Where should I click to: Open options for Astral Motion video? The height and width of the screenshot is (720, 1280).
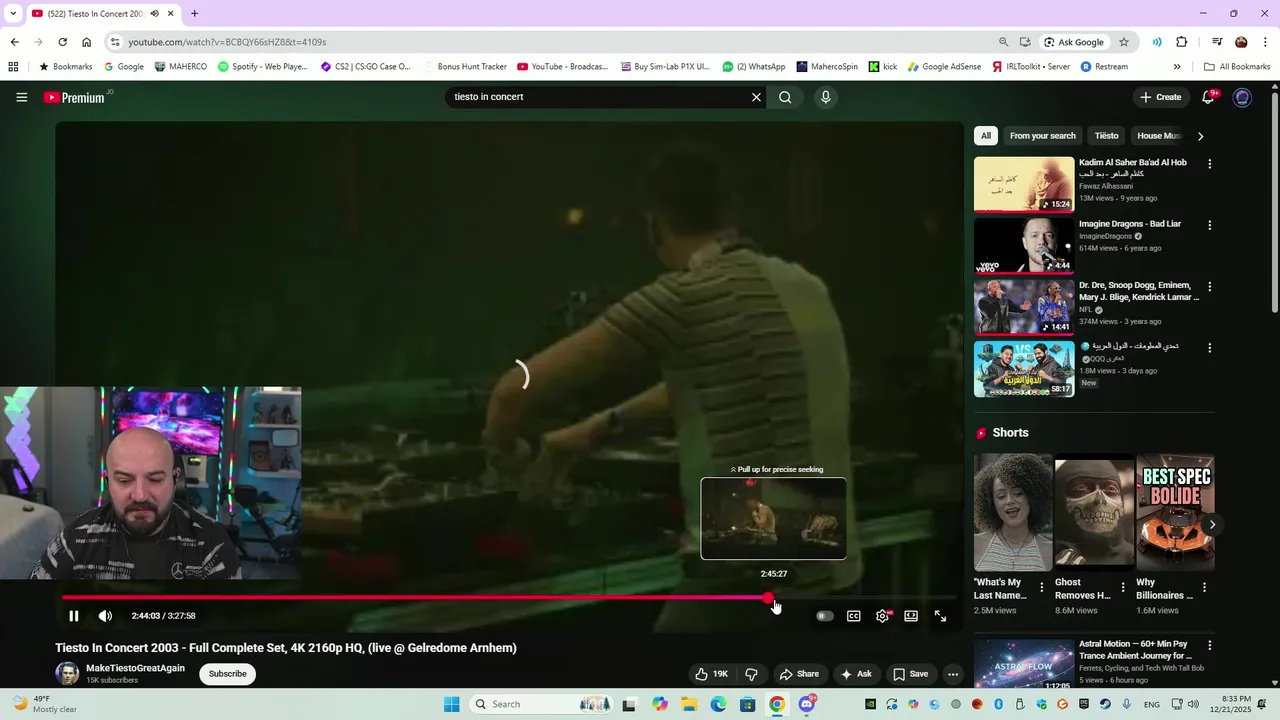(x=1209, y=646)
